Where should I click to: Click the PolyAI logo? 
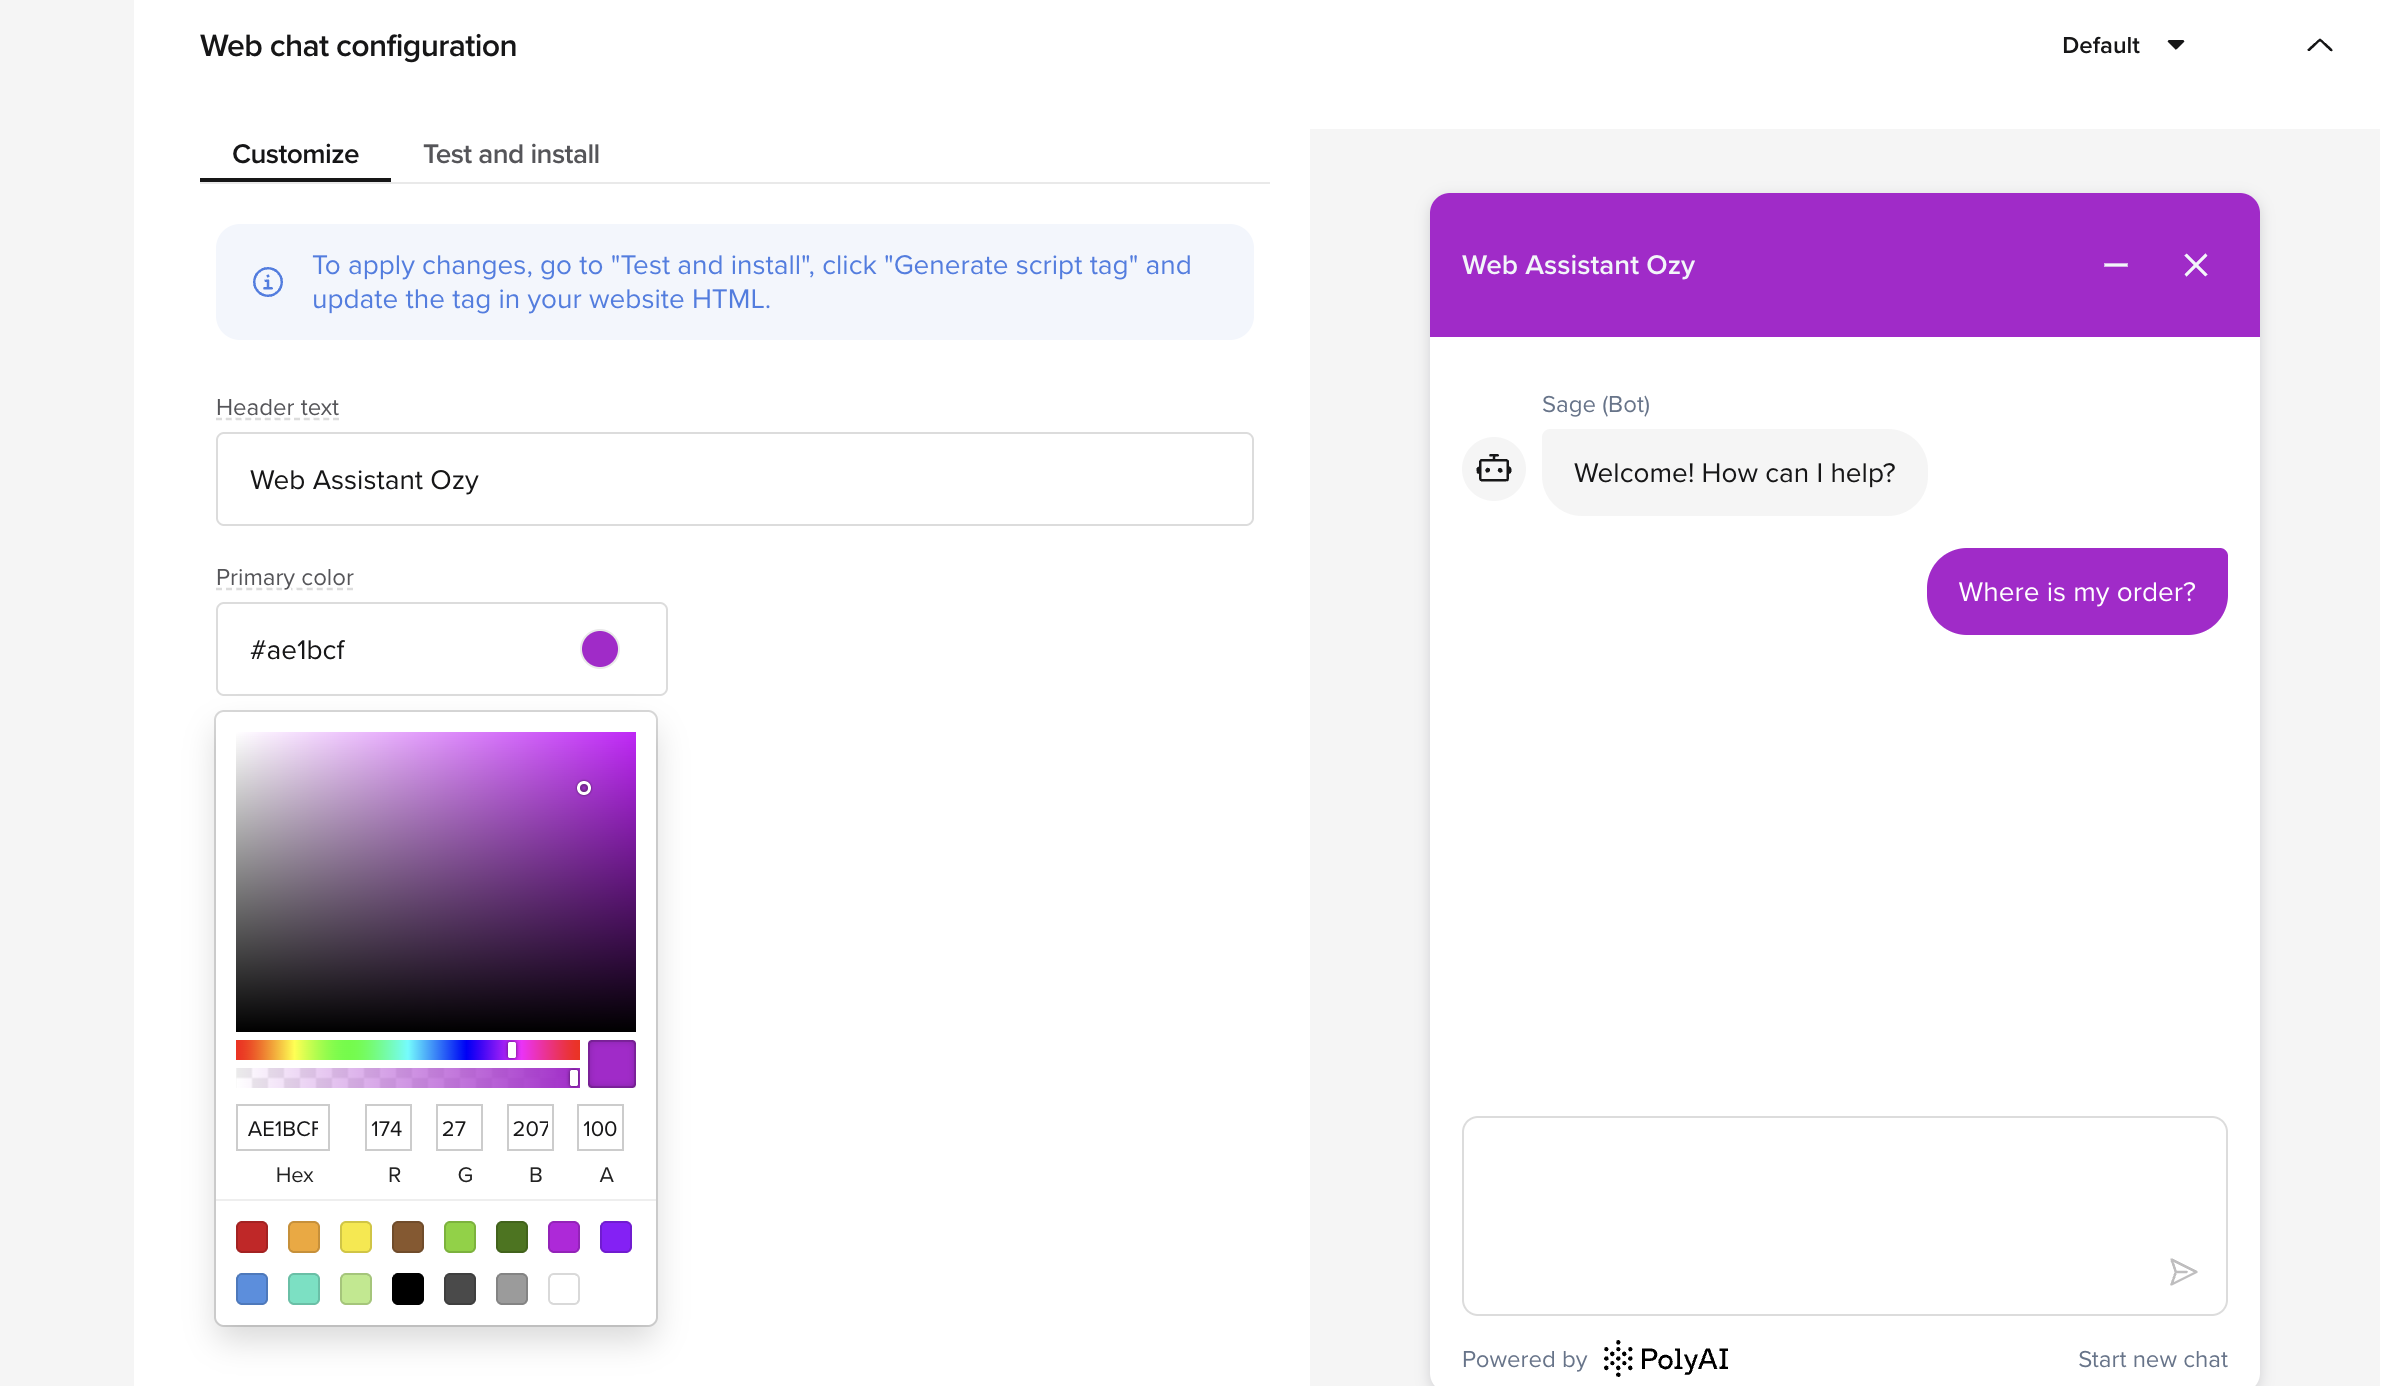pos(1666,1358)
